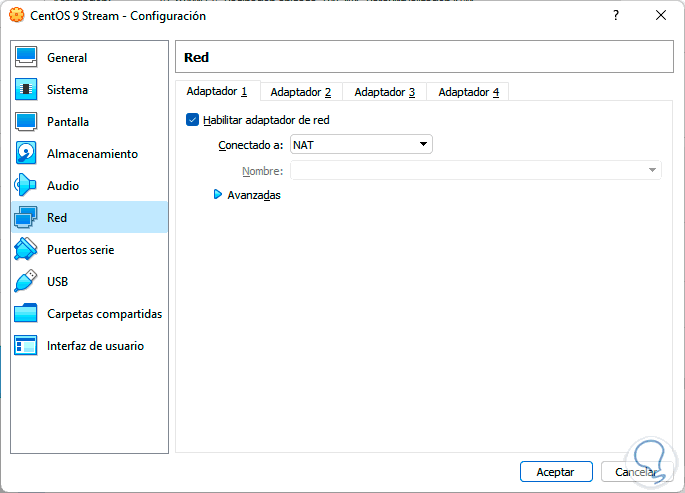The image size is (685, 493).
Task: Click the help question mark button
Action: [616, 16]
